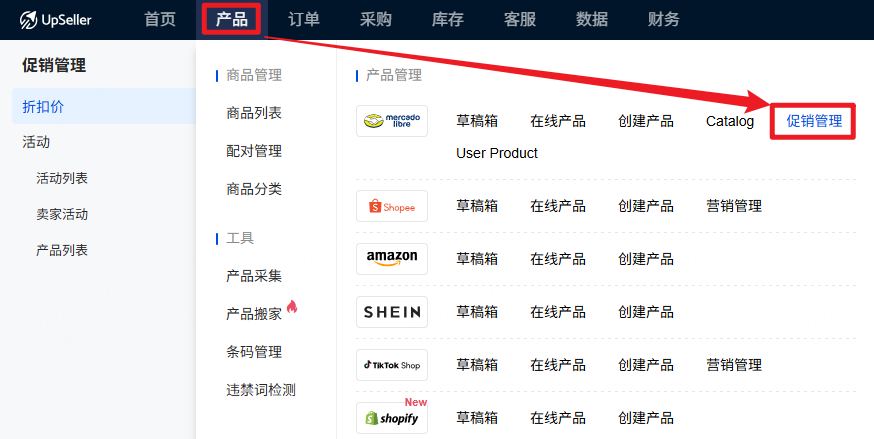Expand 活动 section in the sidebar
This screenshot has width=874, height=439.
click(x=36, y=142)
